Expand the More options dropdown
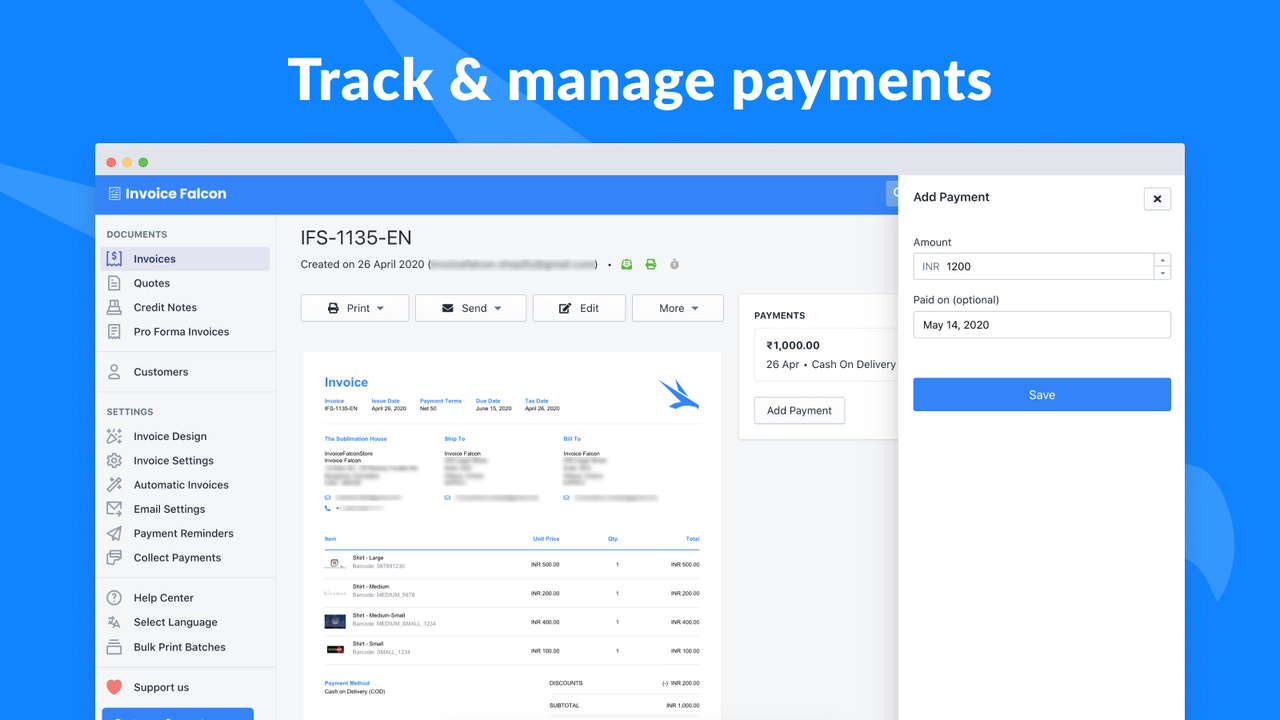 [x=677, y=308]
